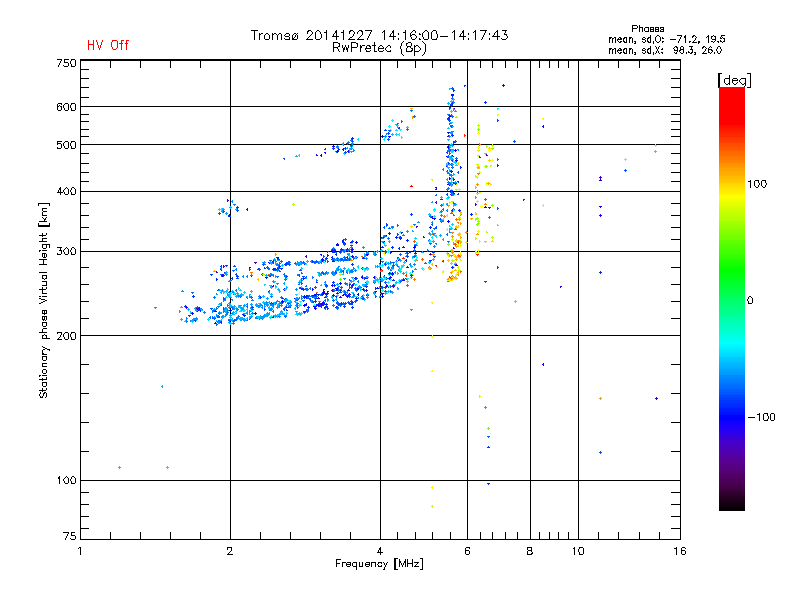
Task: Click the '100' colorbar tick label
Action: pos(757,184)
